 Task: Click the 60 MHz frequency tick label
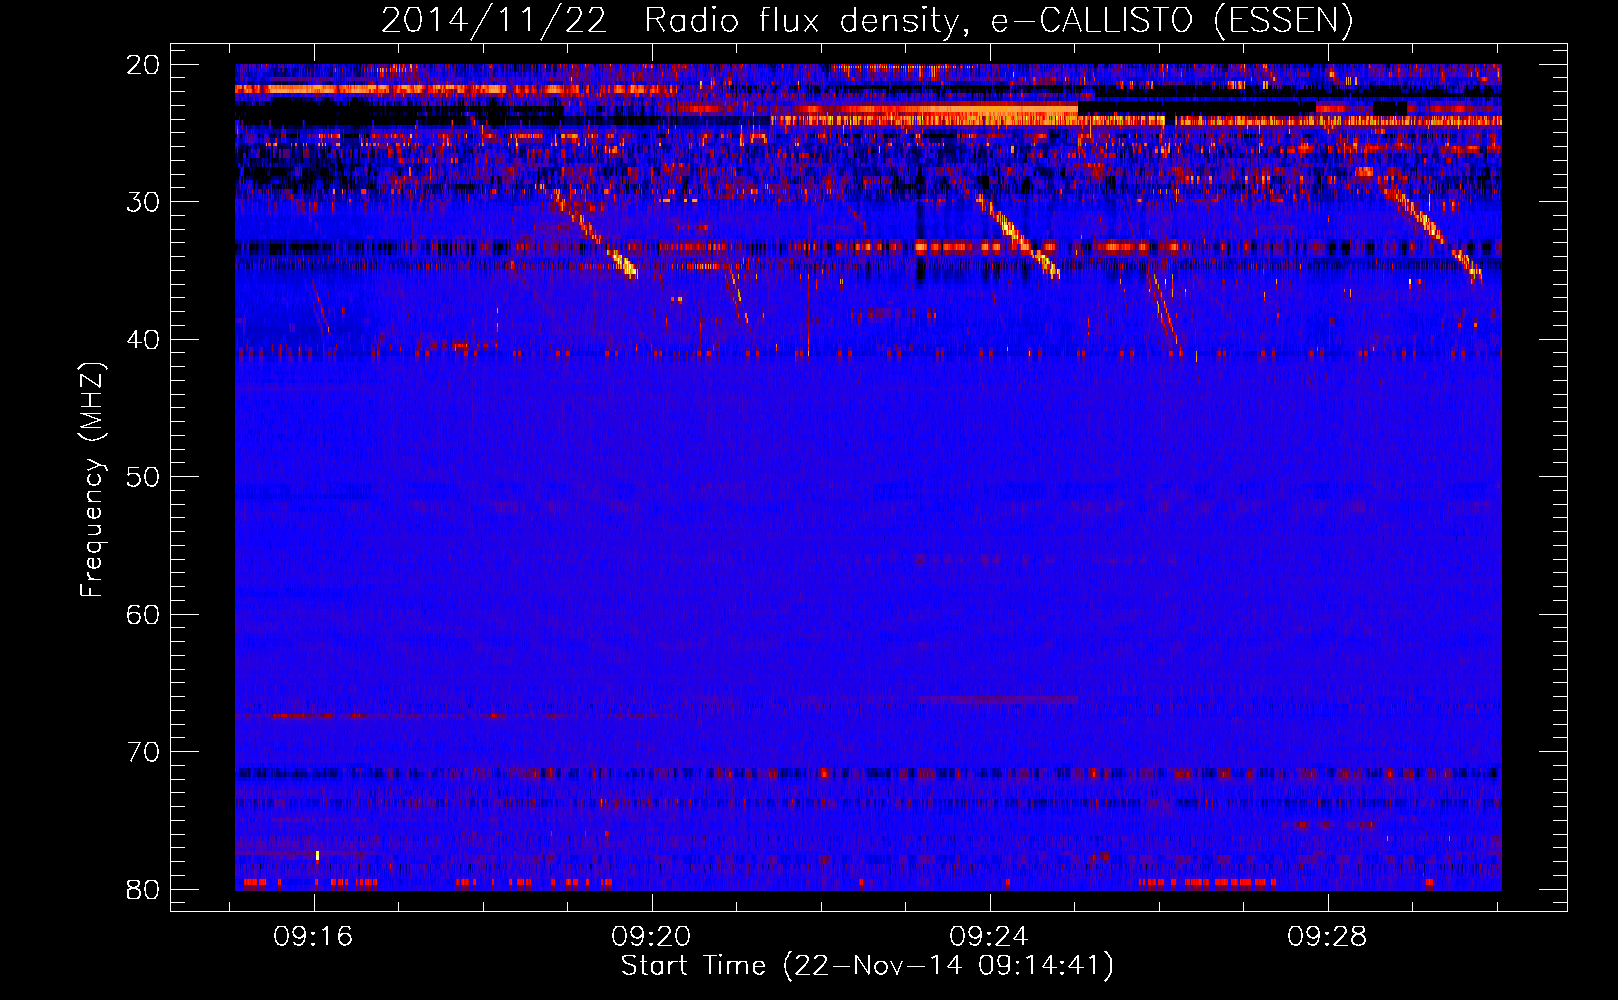coord(143,614)
